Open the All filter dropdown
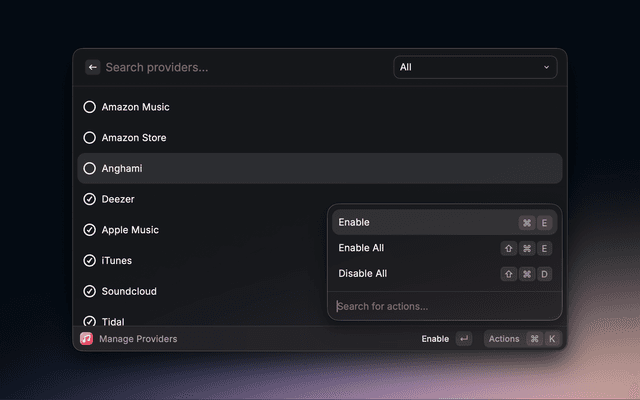The height and width of the screenshot is (400, 640). (474, 67)
